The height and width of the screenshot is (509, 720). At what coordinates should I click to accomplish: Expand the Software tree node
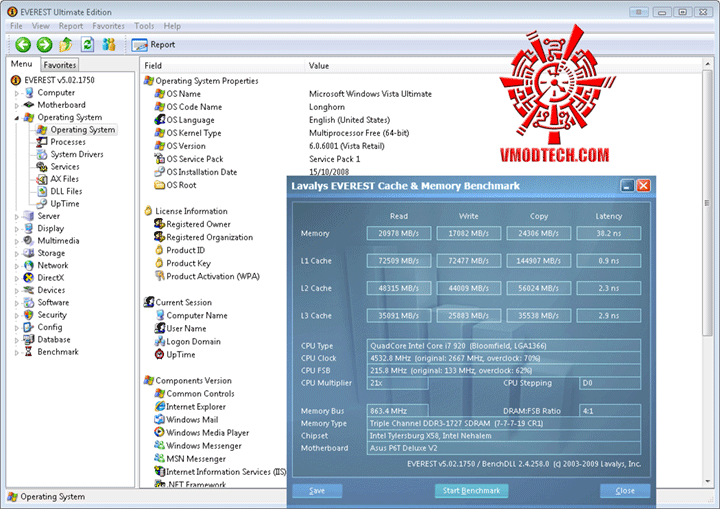17,304
